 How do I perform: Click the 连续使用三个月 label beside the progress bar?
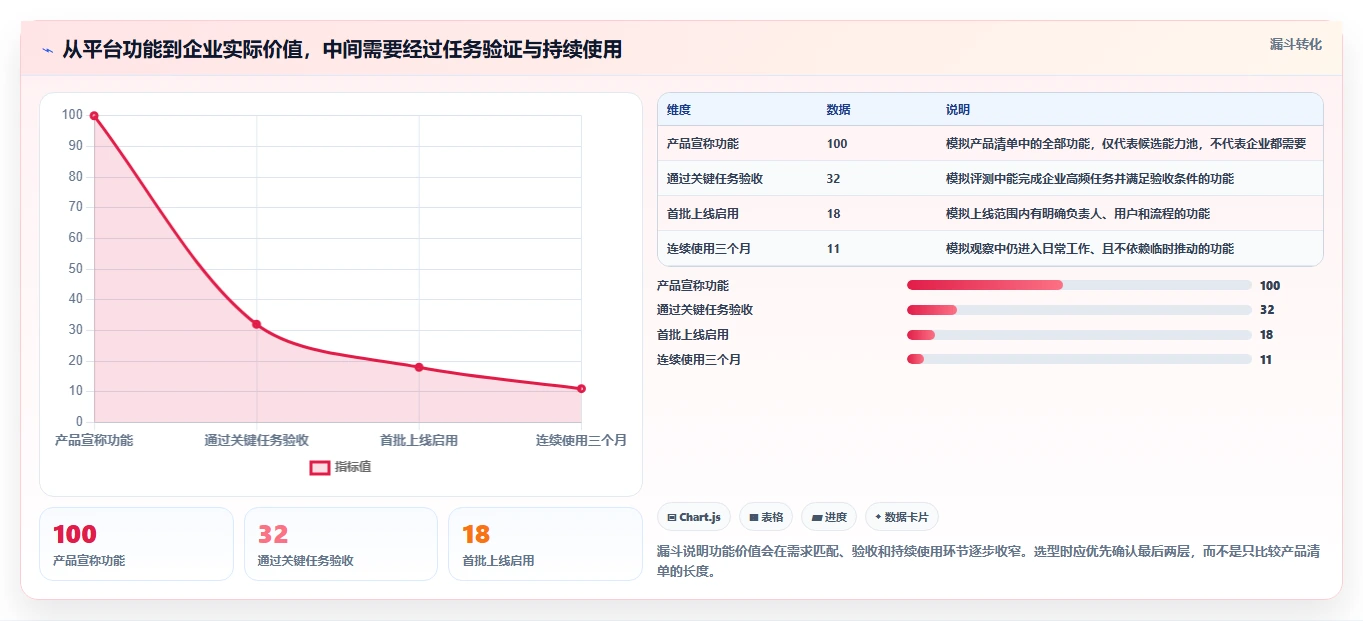[x=699, y=360]
